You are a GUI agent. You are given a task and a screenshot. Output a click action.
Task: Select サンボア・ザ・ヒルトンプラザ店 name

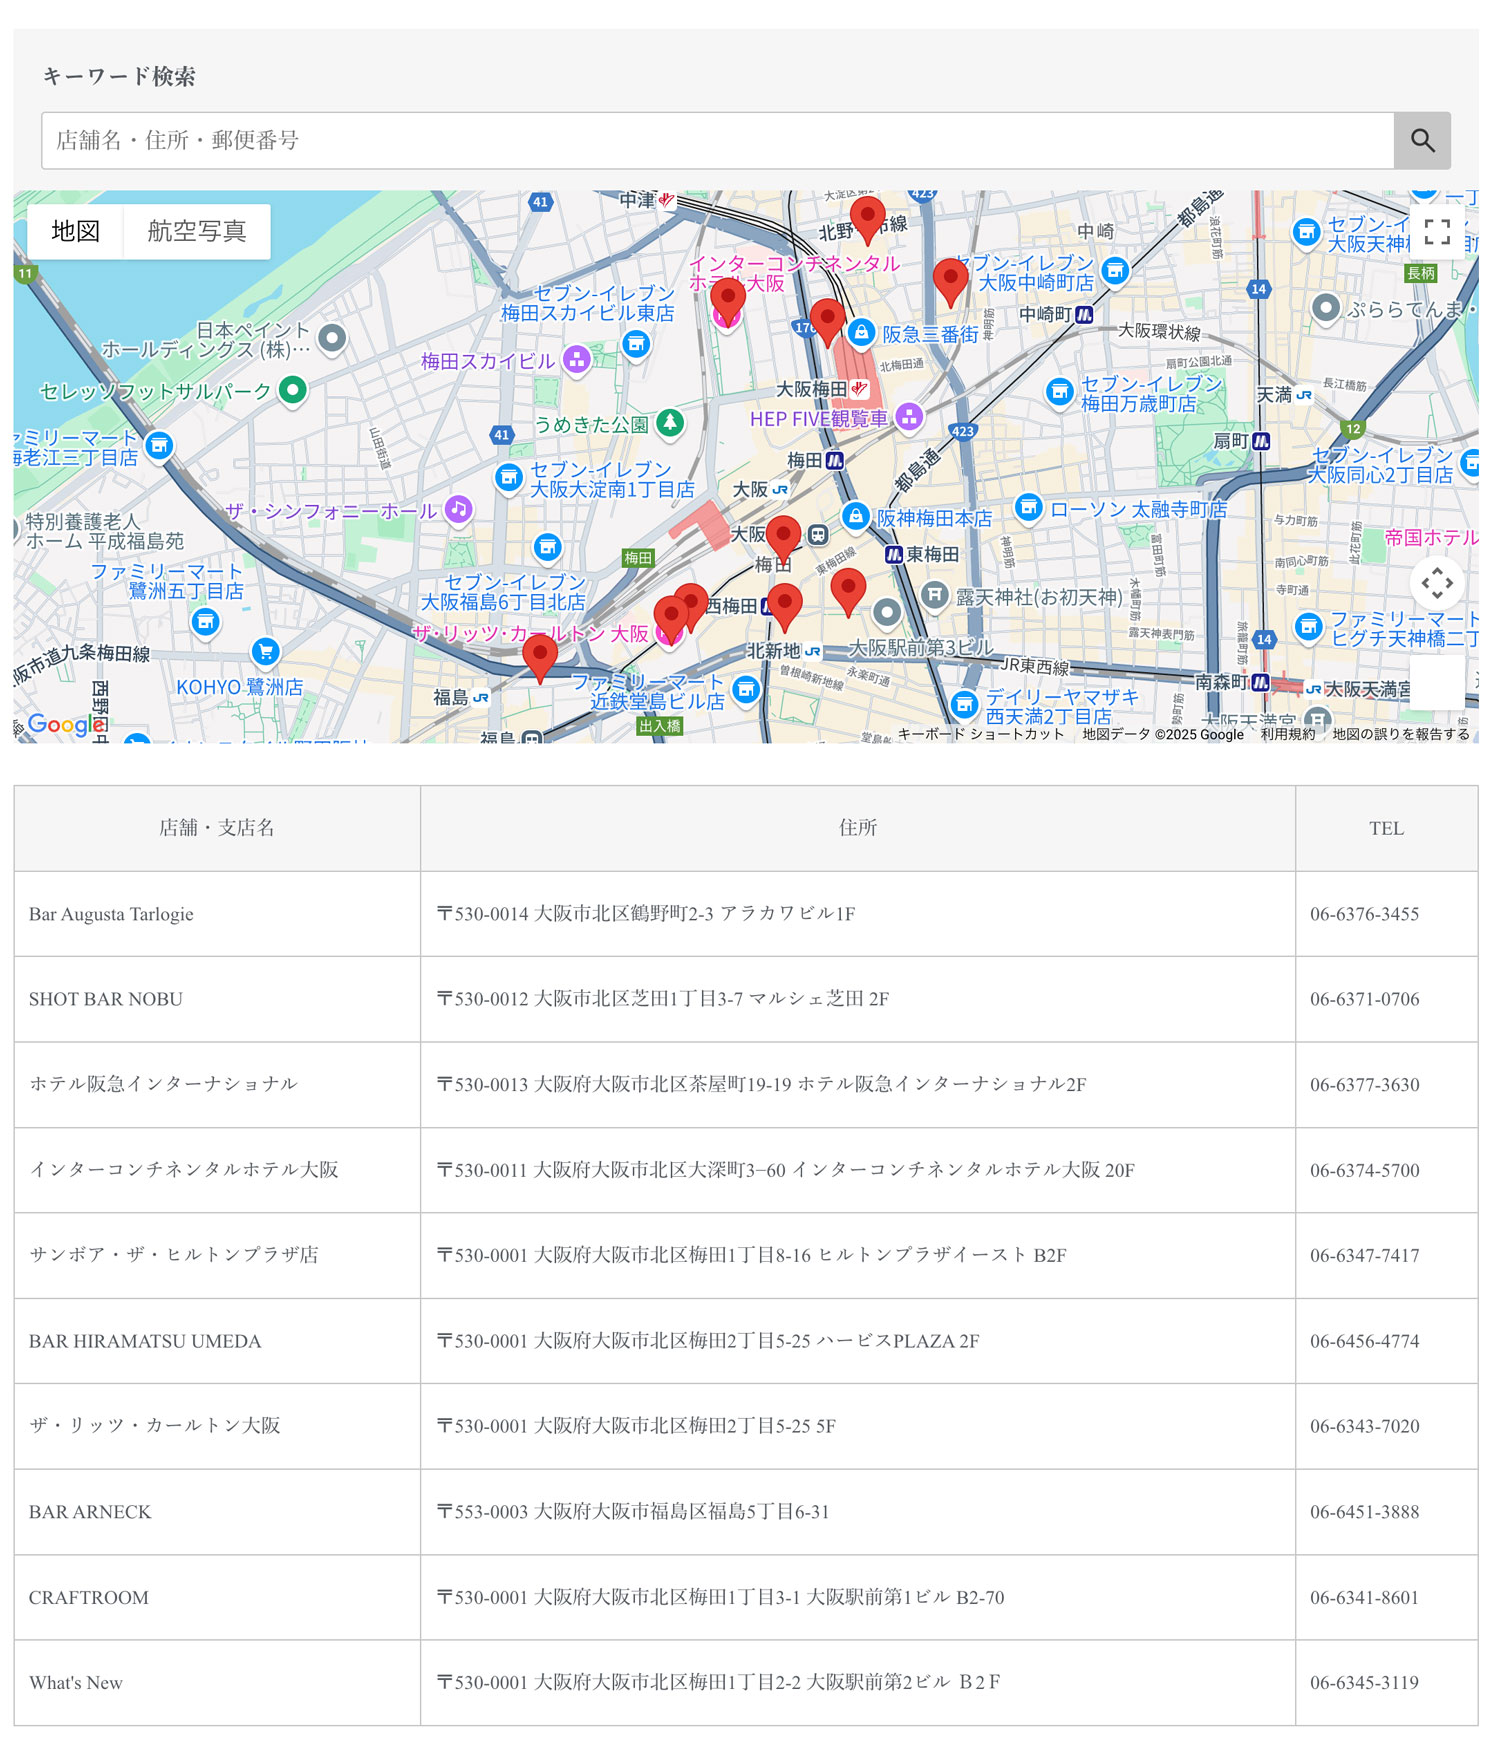click(174, 1255)
